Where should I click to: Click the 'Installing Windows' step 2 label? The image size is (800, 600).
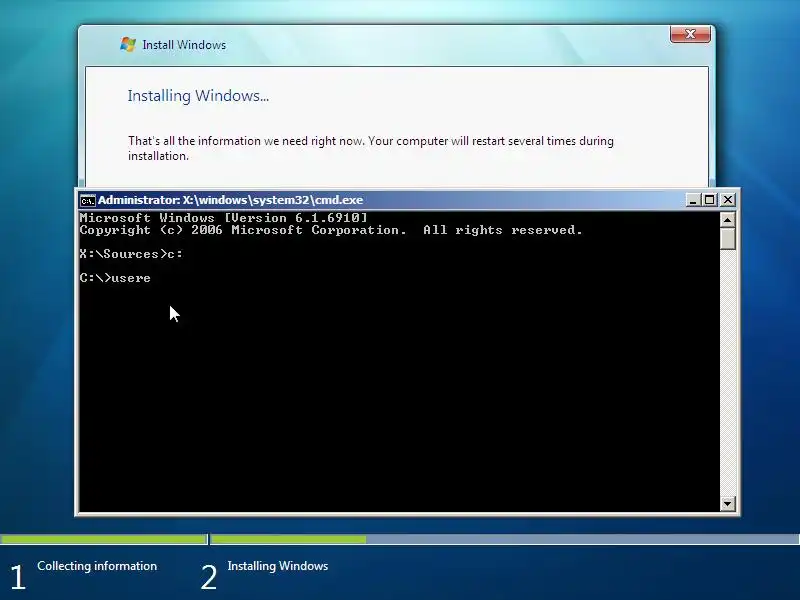(x=278, y=566)
